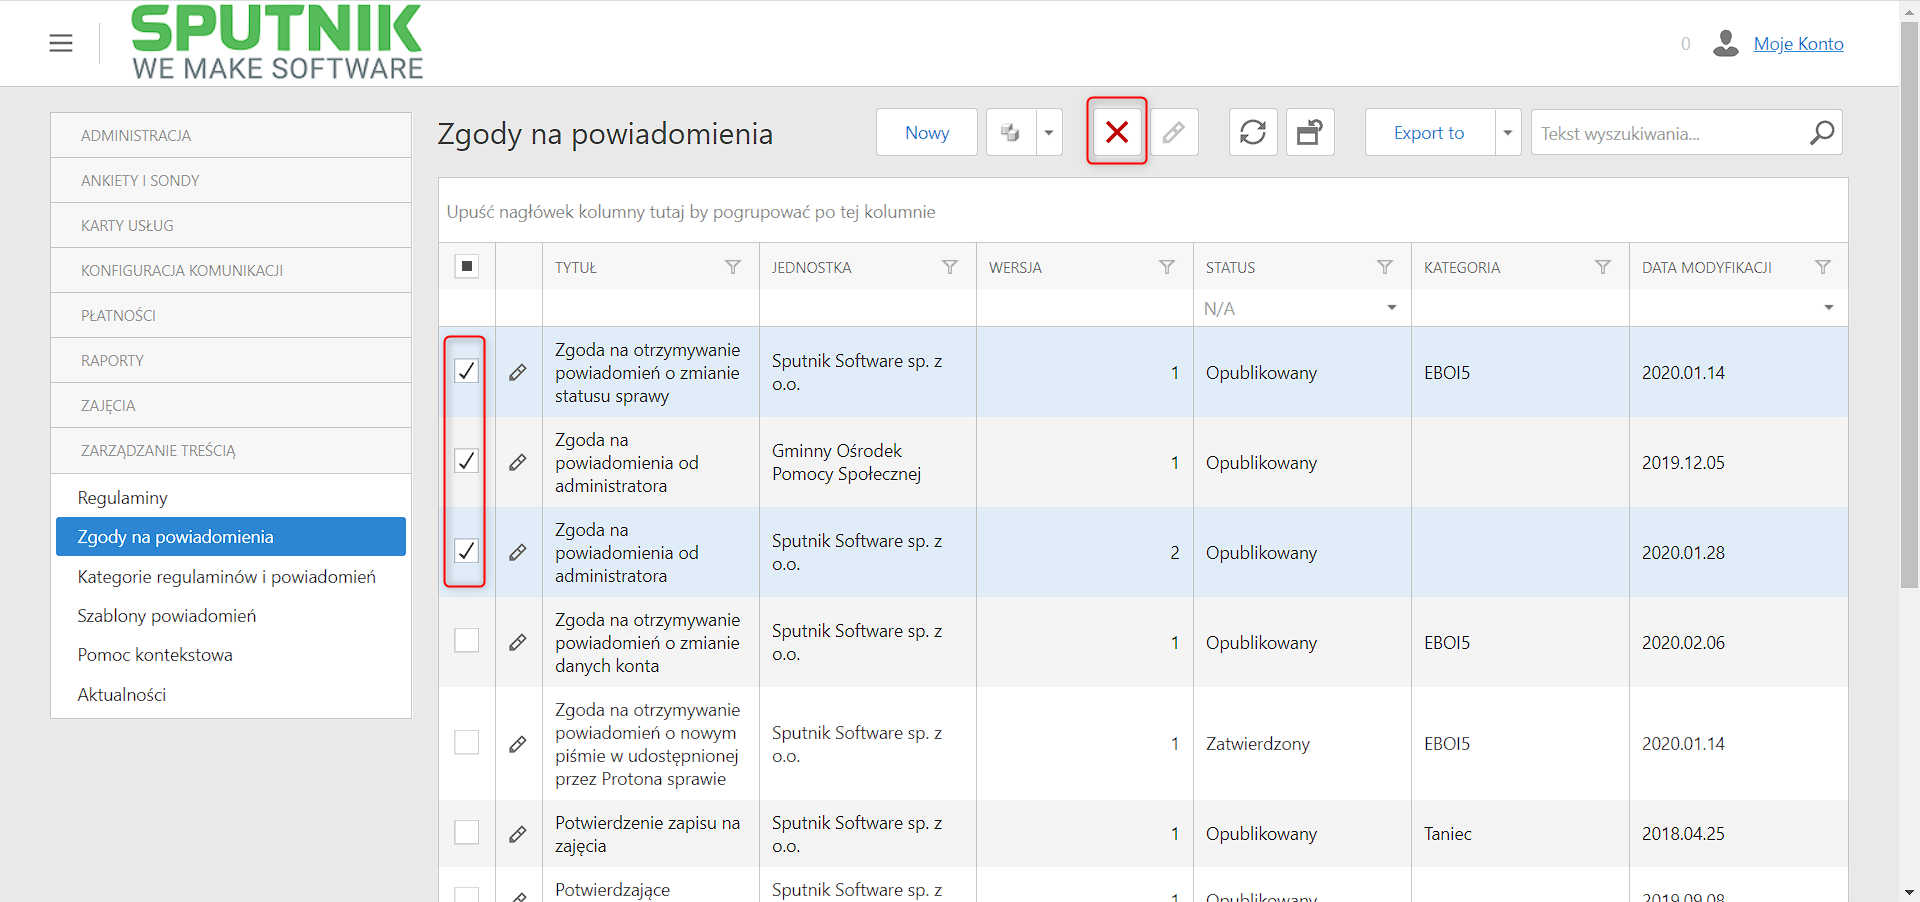This screenshot has width=1920, height=902.
Task: Open the DATA MODYFIKACJI filter dropdown
Action: (1829, 308)
